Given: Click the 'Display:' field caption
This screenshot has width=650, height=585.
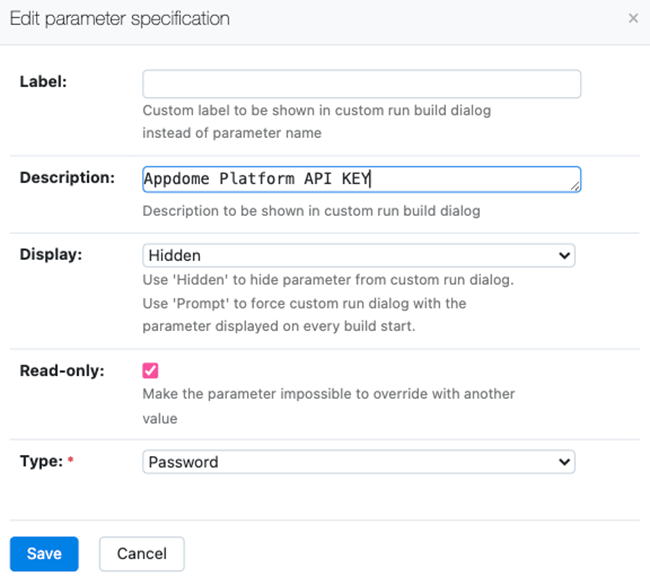Looking at the screenshot, I should click(51, 254).
